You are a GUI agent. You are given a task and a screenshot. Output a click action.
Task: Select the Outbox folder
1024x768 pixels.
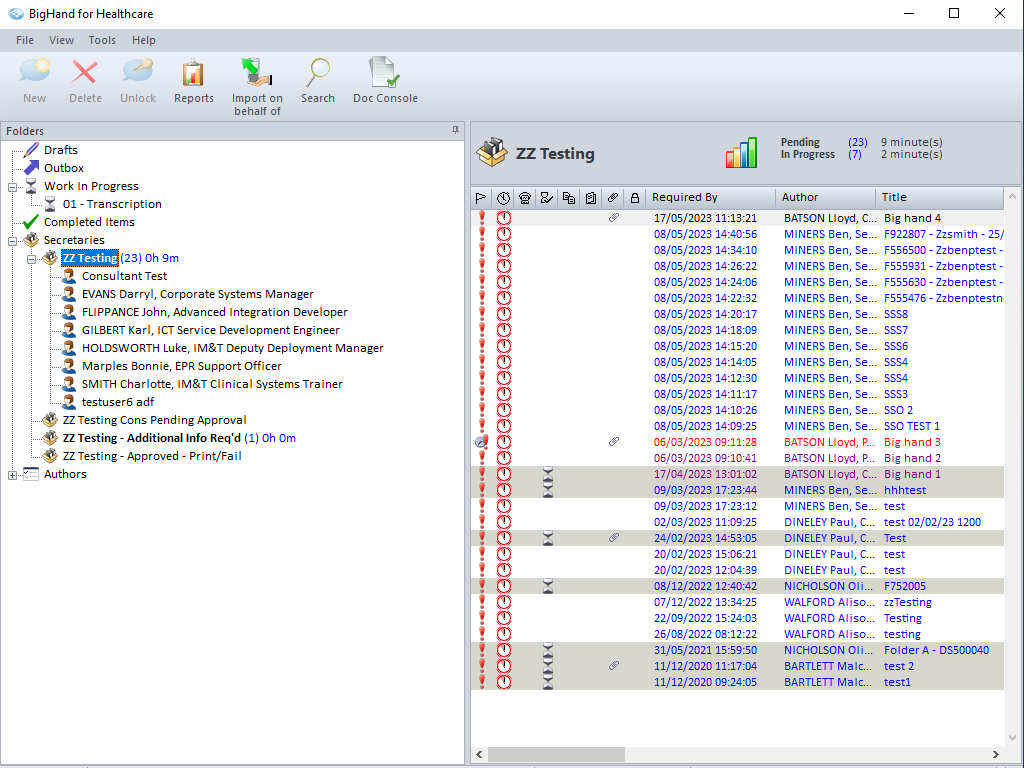coord(63,168)
